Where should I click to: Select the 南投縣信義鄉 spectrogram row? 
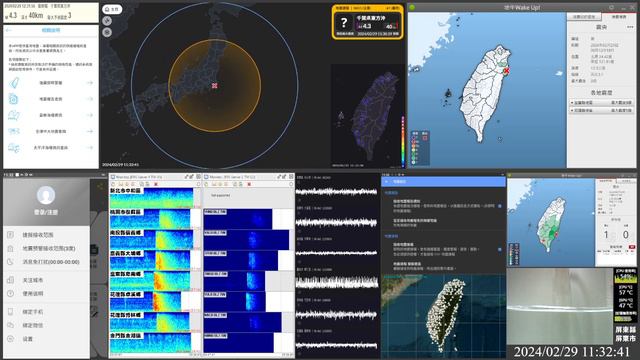tap(151, 240)
